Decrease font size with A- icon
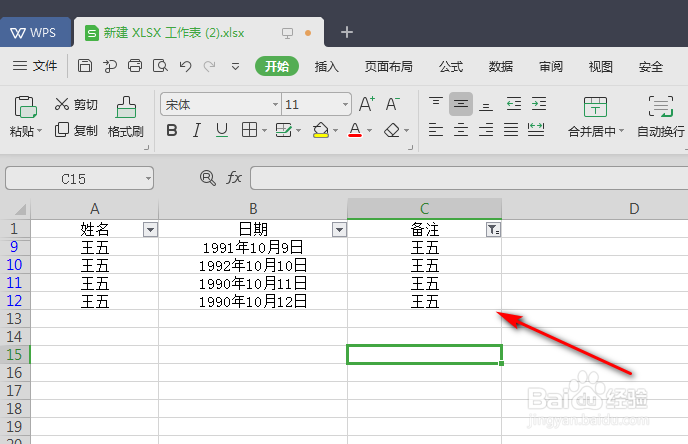This screenshot has width=688, height=444. tap(392, 104)
